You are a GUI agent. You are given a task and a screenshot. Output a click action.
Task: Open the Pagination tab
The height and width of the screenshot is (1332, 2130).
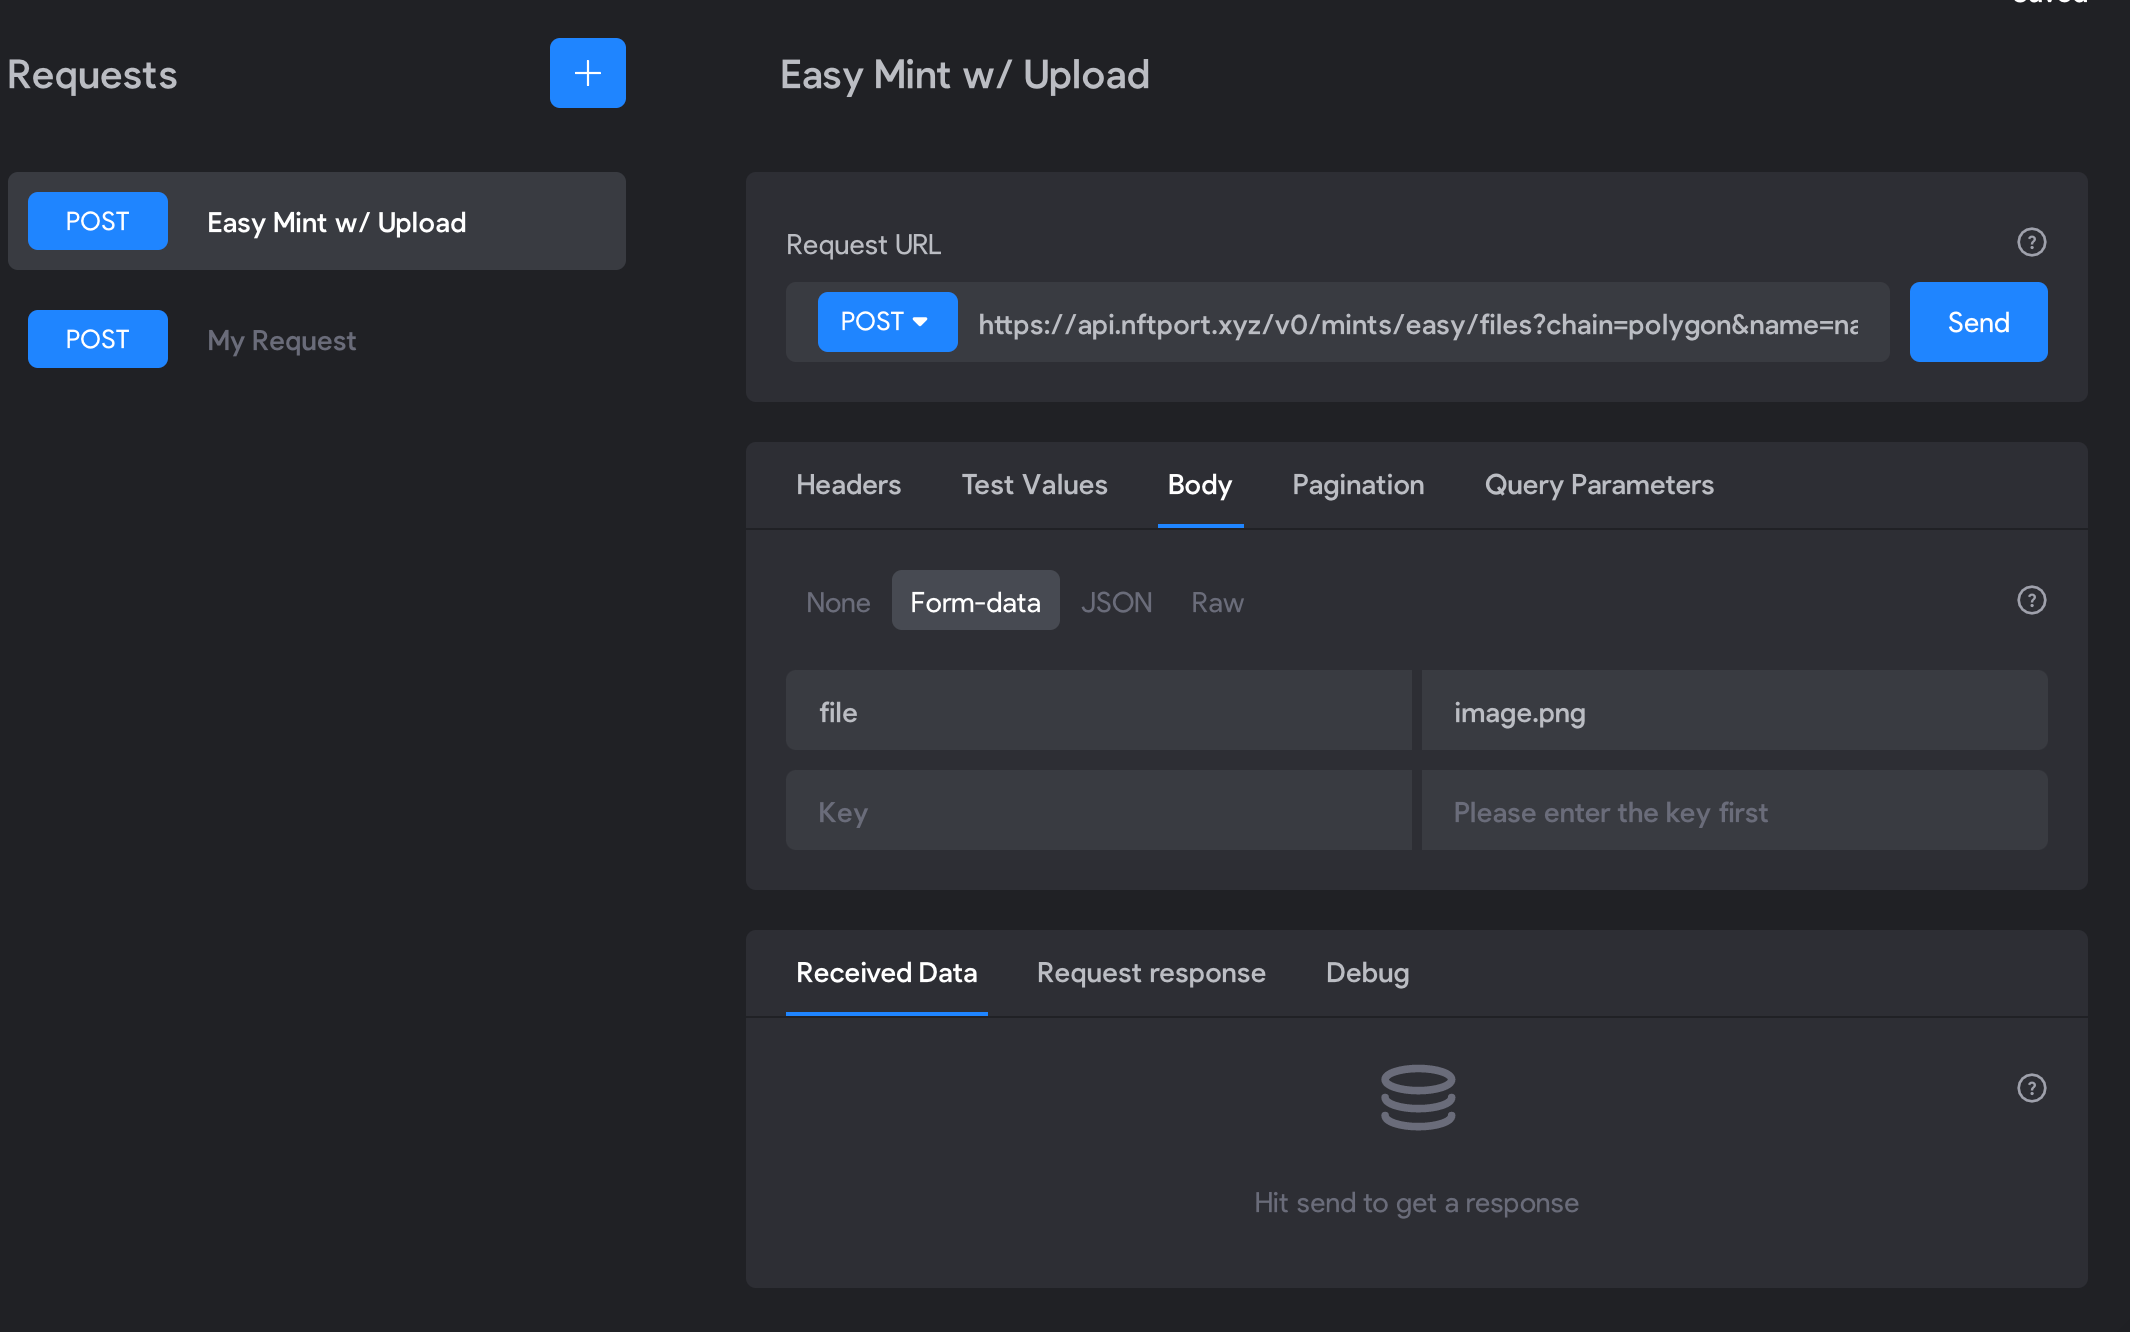[1358, 485]
